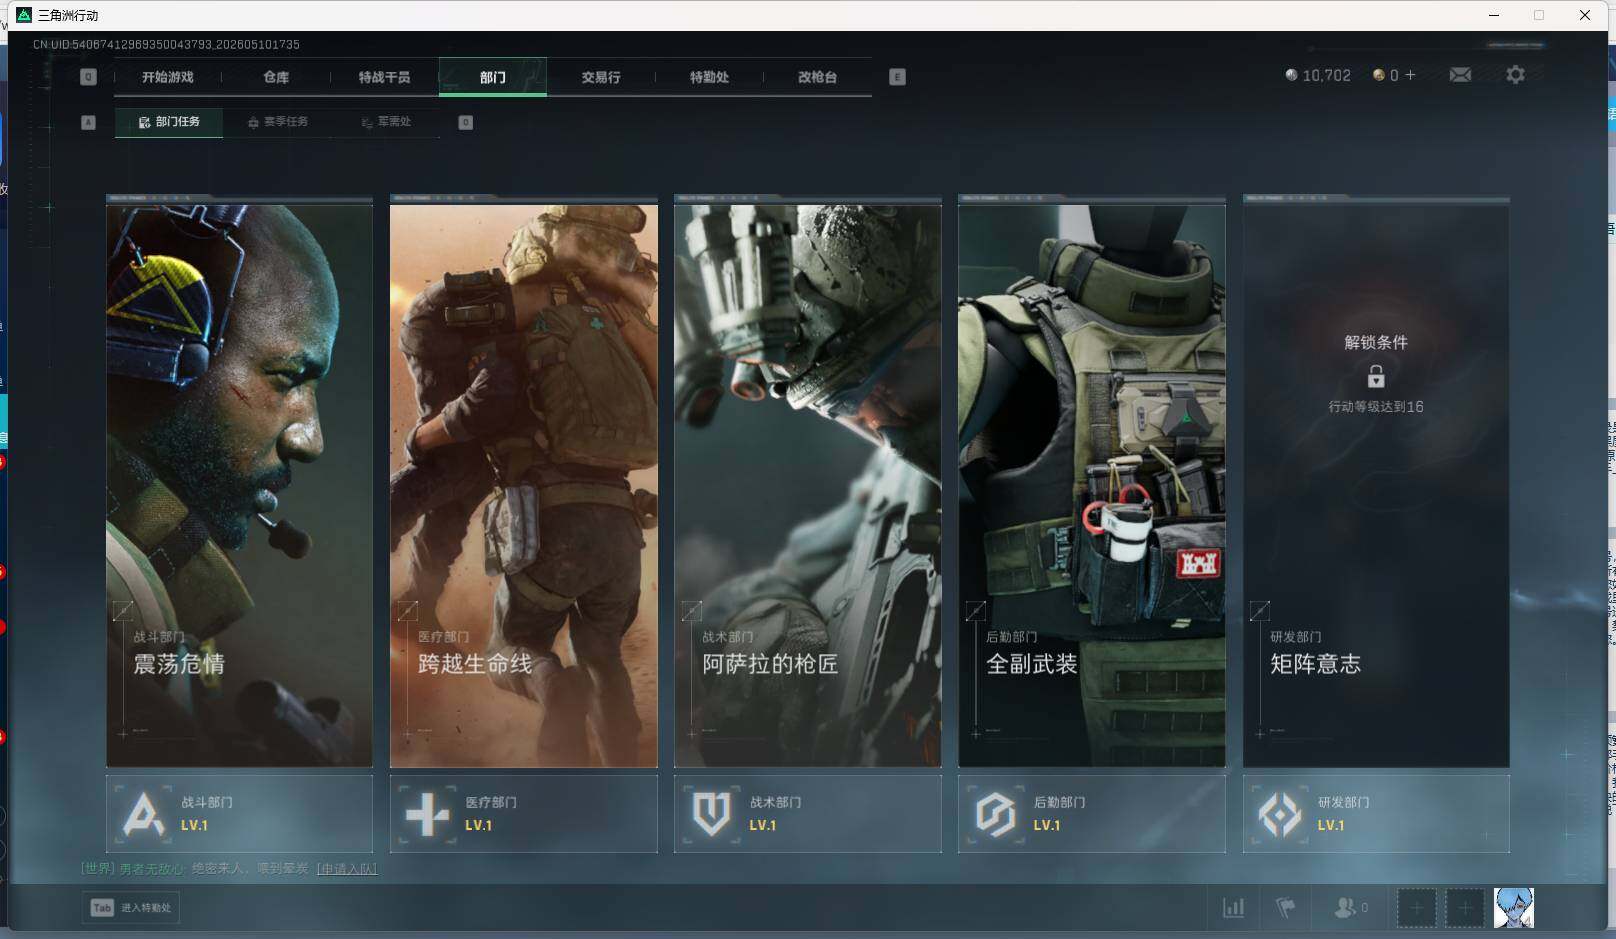
Task: Switch to the 赛季任务 sub-tab
Action: 278,122
